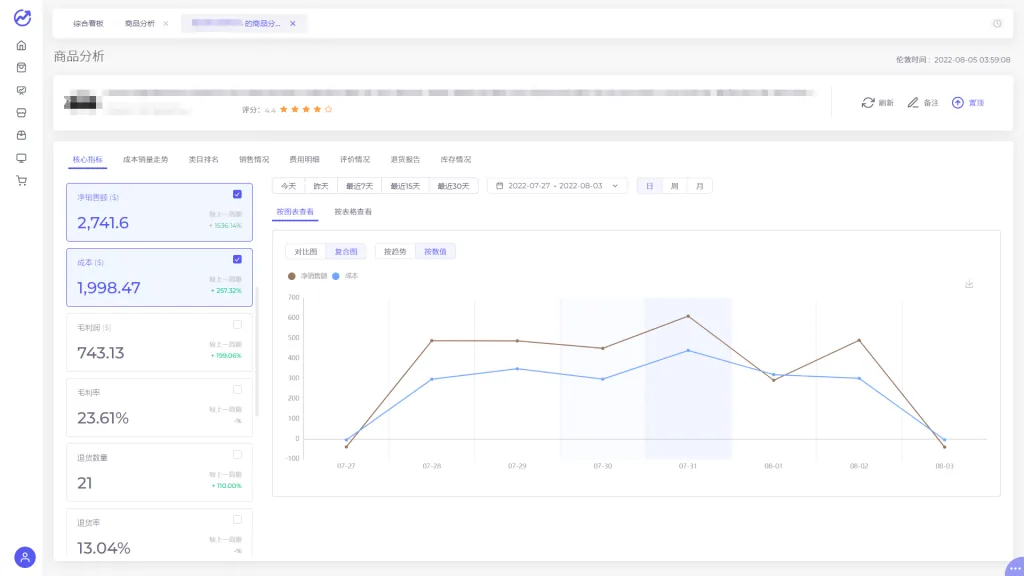This screenshot has height=576, width=1024.
Task: Click the product thumbnail image
Action: point(81,102)
